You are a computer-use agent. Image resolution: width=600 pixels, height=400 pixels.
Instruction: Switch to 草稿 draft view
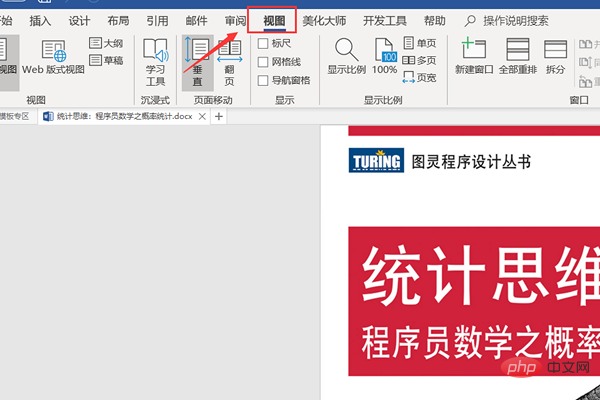point(106,60)
